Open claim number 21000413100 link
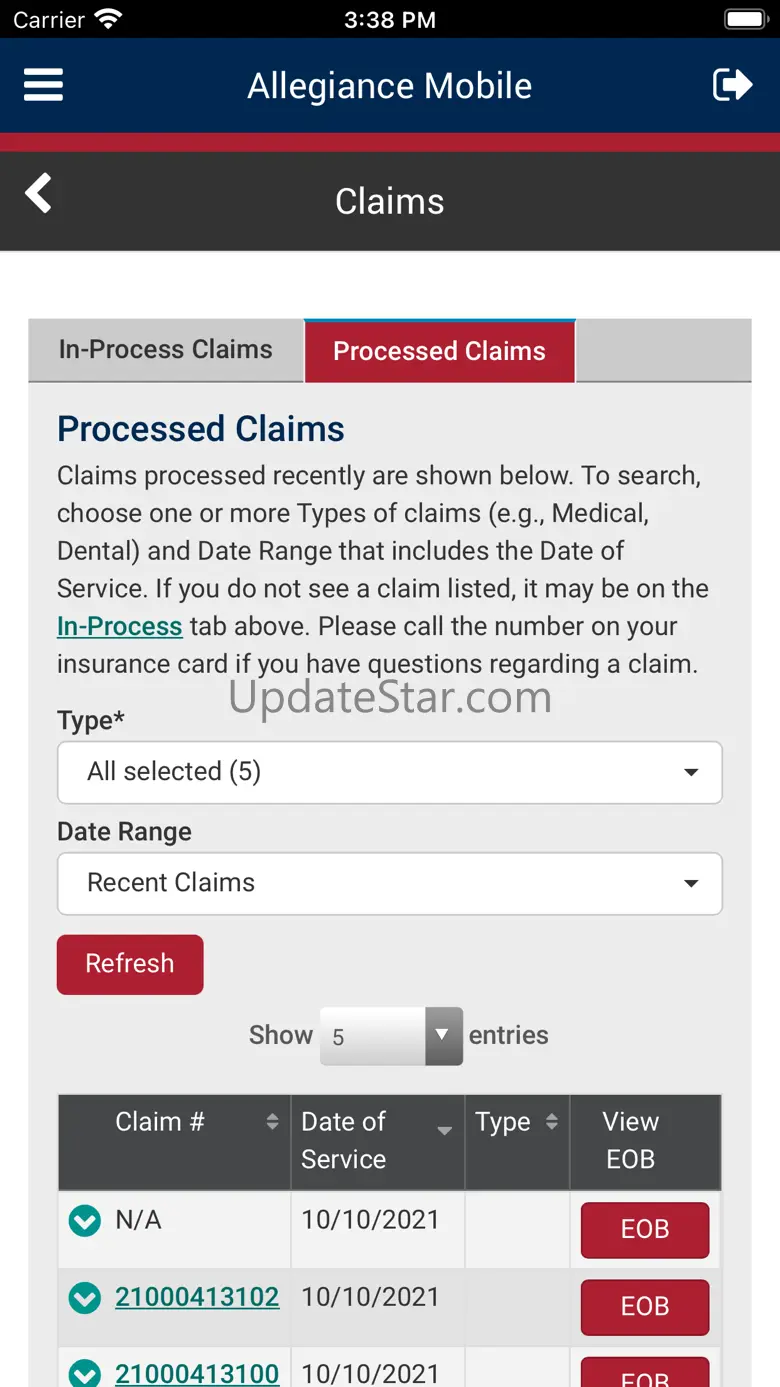The width and height of the screenshot is (780, 1387). click(197, 1373)
